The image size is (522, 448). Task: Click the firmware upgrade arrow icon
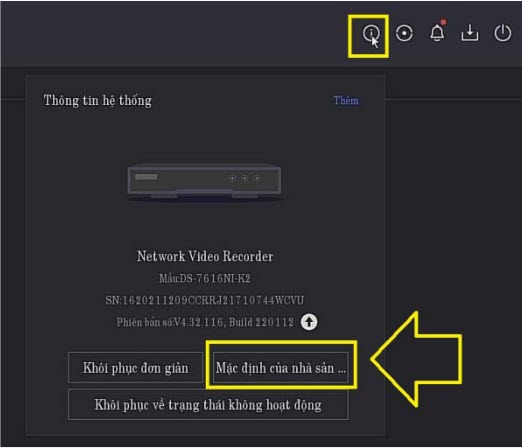tap(309, 322)
